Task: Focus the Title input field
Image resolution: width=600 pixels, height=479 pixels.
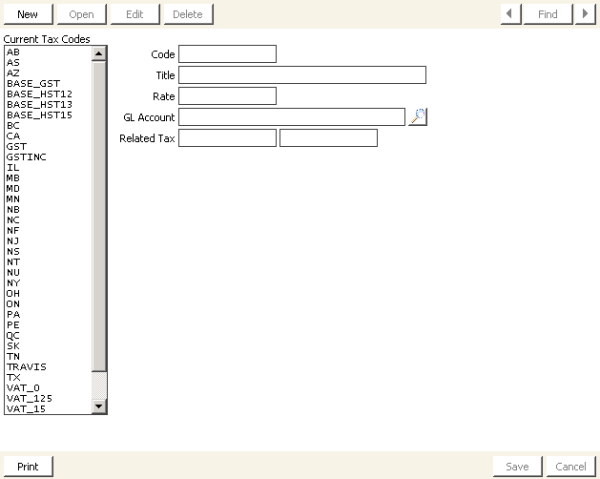Action: tap(302, 75)
